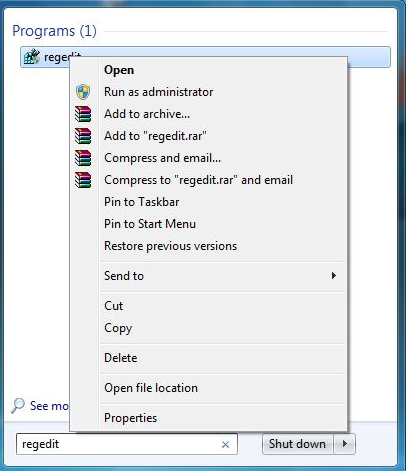Screen dimensions: 406x471
Task: Select Pin to Start Menu
Action: tap(208, 224)
